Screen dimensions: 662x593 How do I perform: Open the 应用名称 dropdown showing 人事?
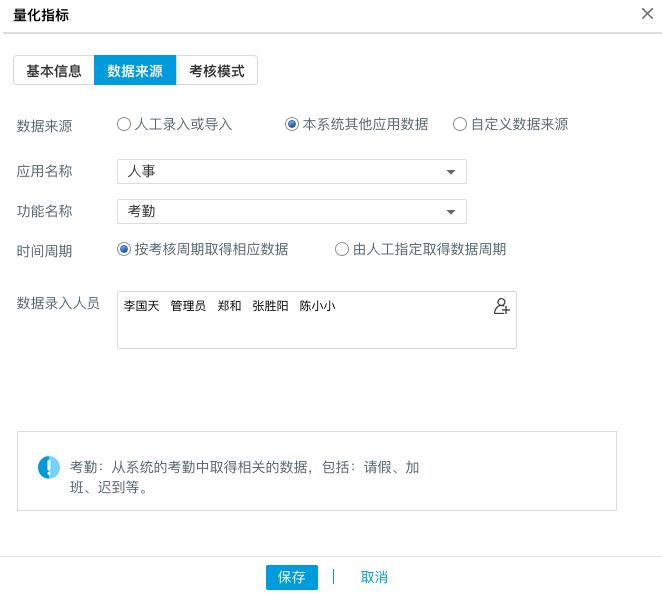tap(291, 172)
